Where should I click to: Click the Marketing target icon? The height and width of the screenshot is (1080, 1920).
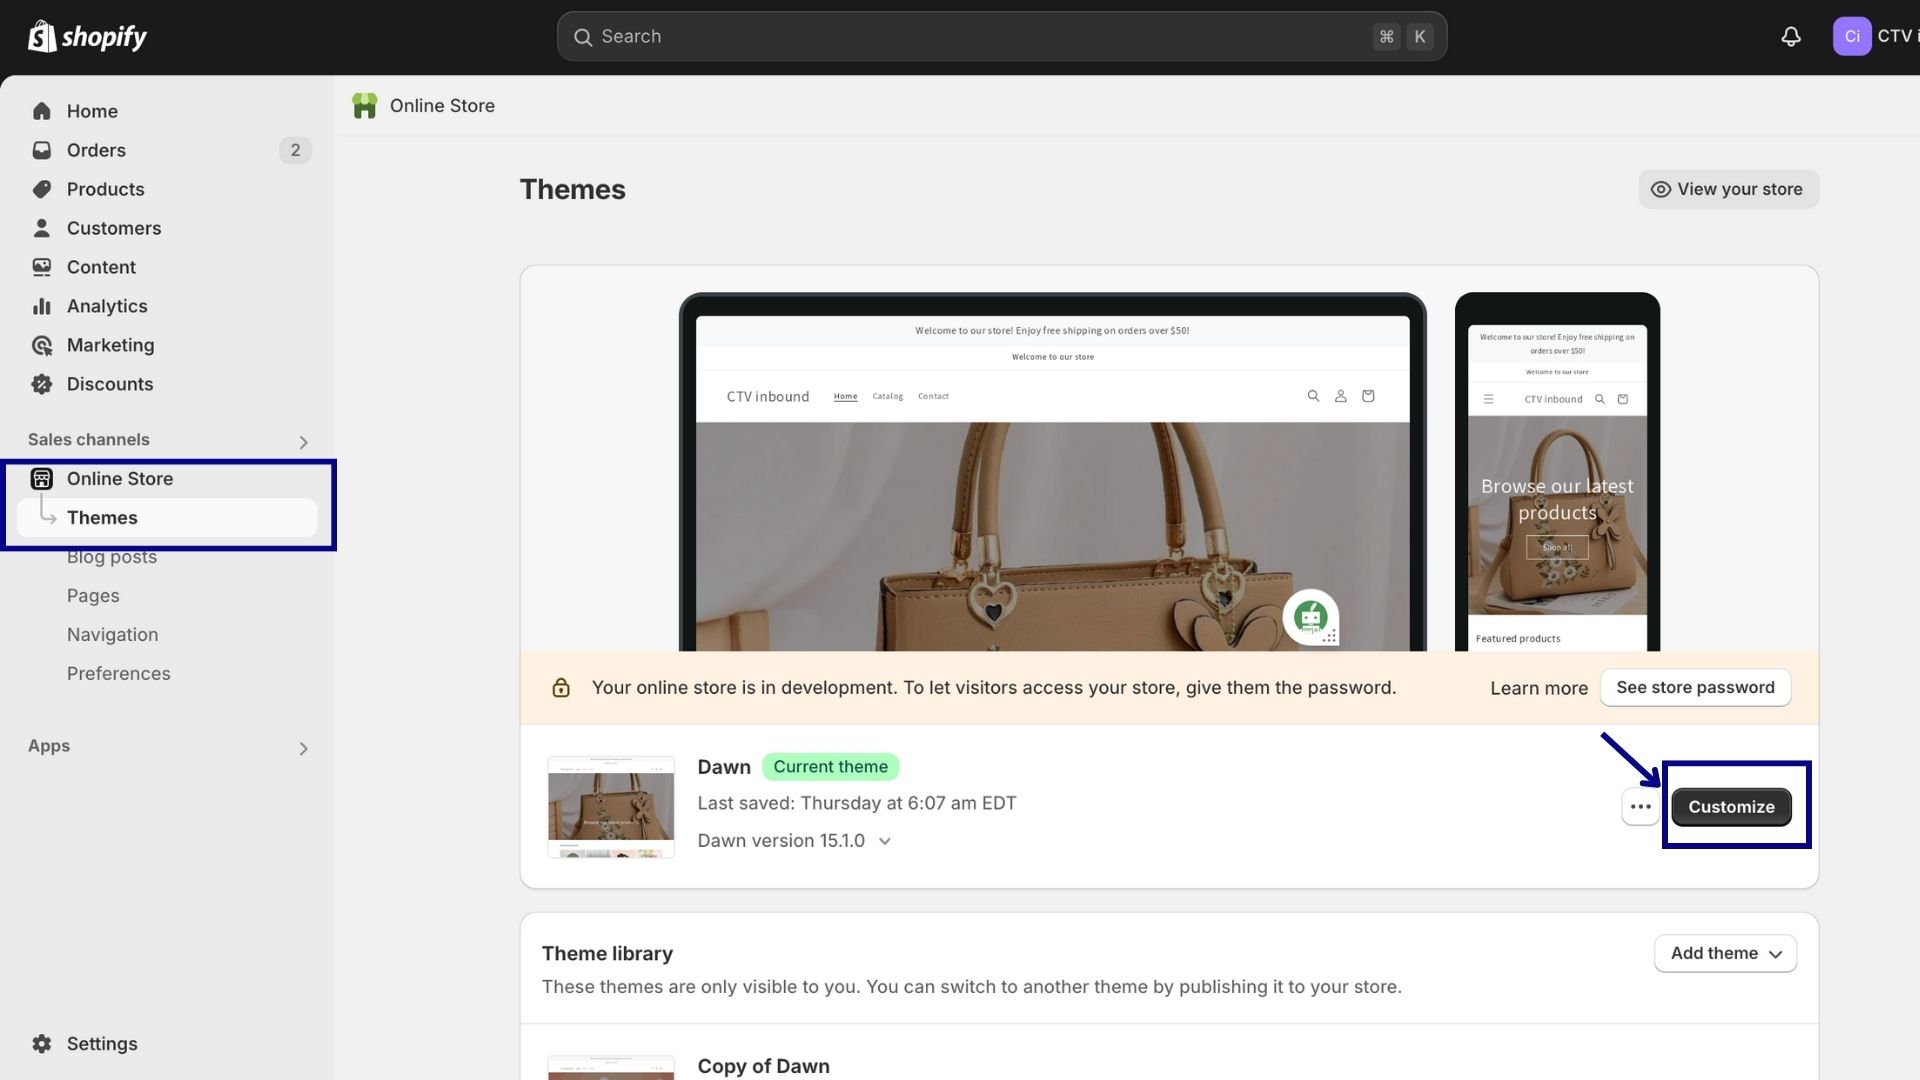pos(41,345)
